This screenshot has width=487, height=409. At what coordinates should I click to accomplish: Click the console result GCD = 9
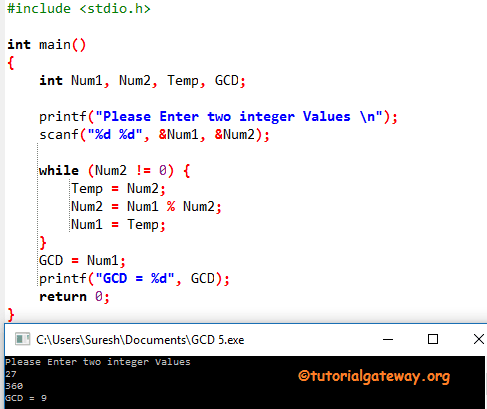click(x=26, y=398)
